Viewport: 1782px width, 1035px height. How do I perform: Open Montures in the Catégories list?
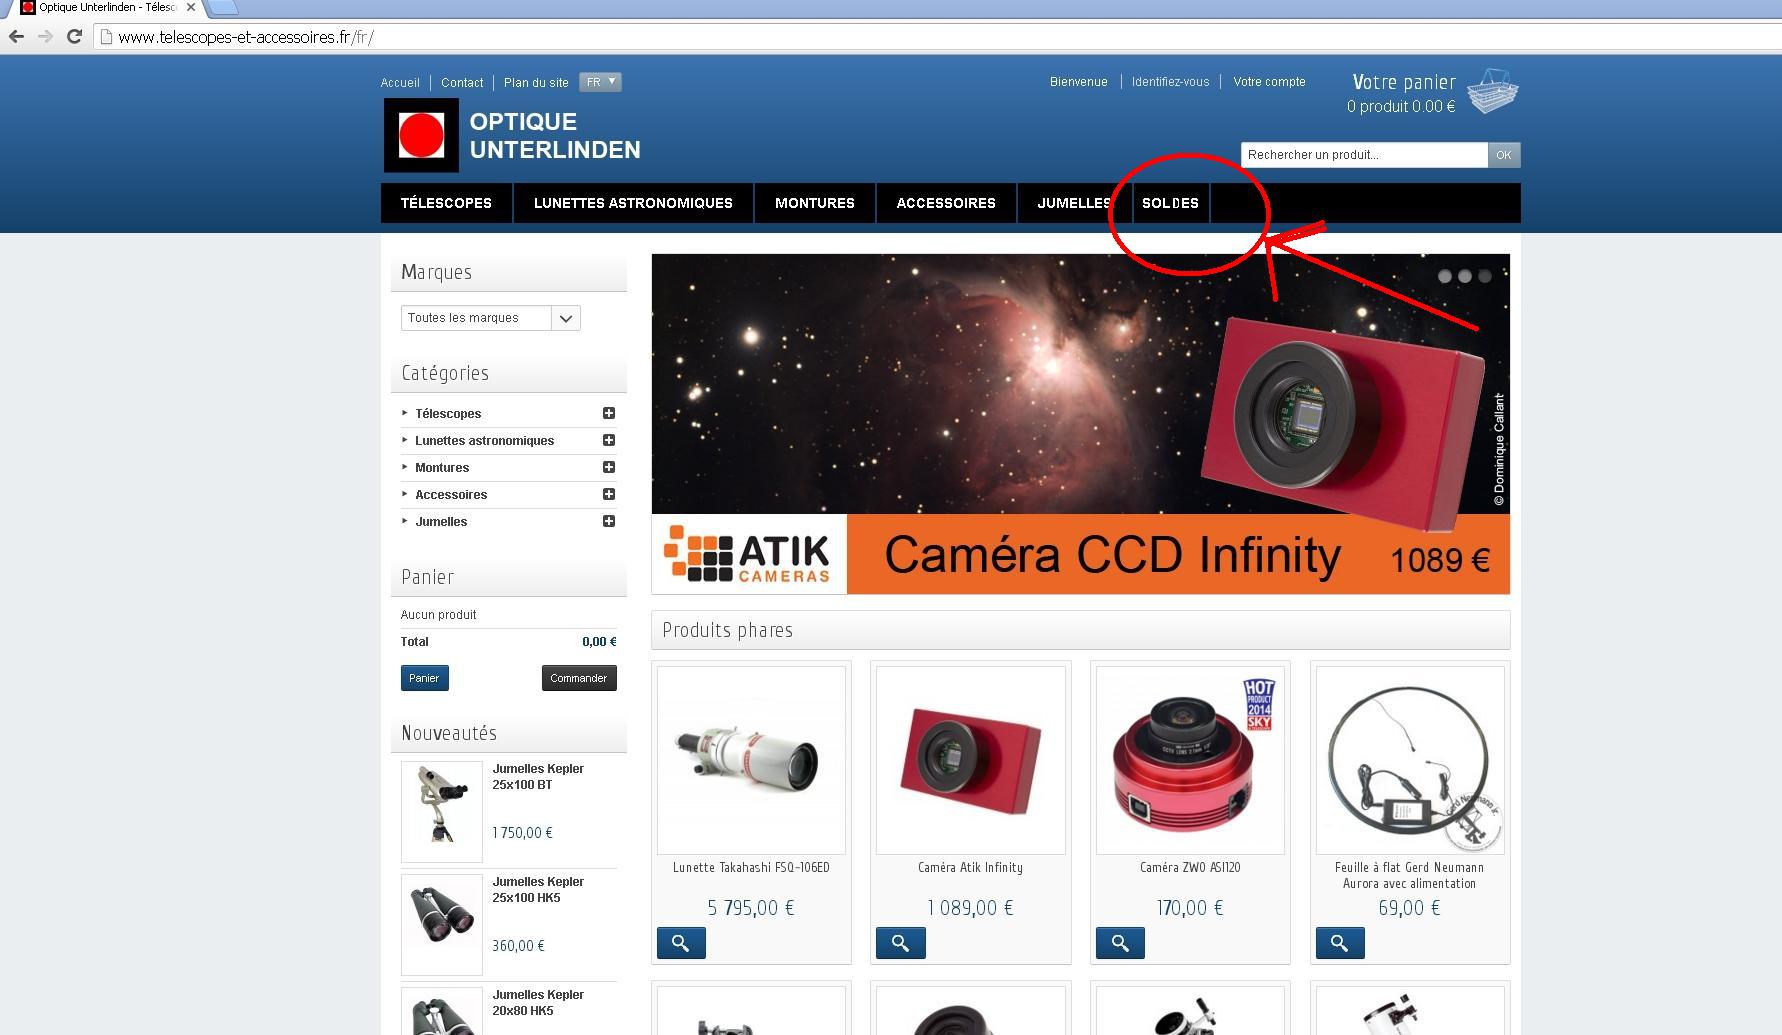442,468
